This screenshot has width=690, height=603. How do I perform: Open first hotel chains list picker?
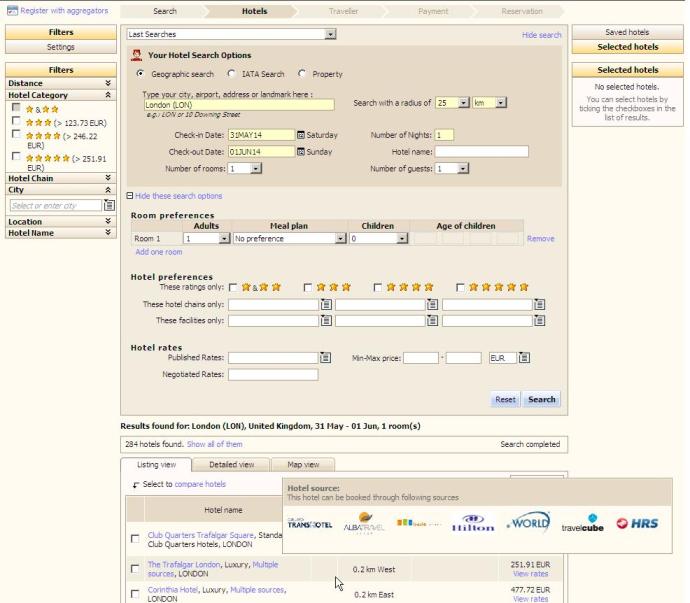point(325,305)
